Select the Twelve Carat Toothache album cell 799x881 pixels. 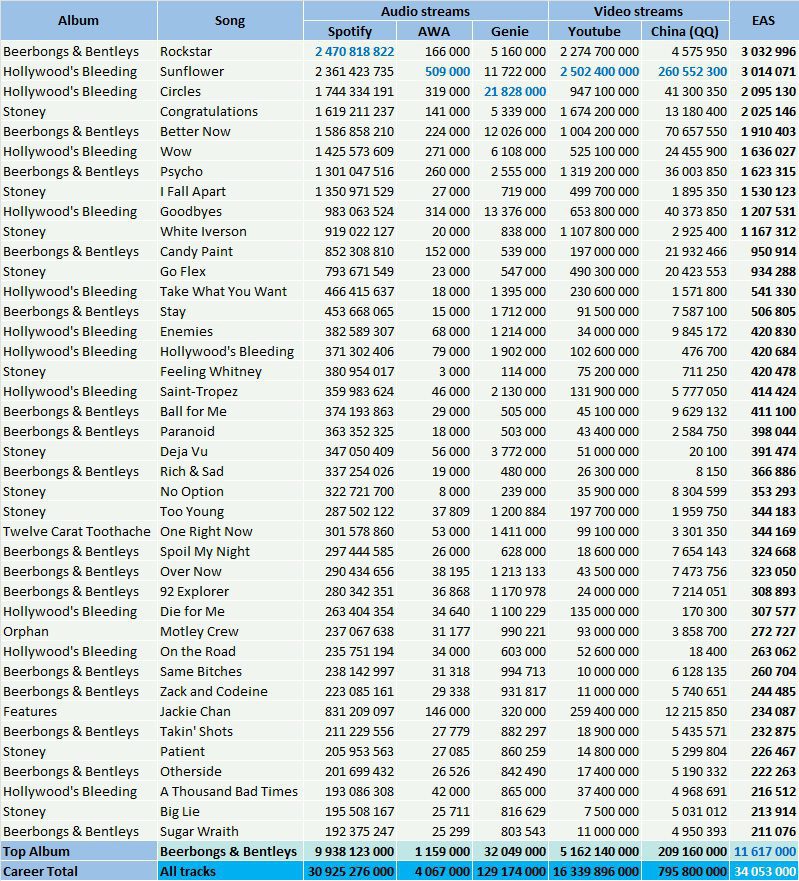click(79, 532)
